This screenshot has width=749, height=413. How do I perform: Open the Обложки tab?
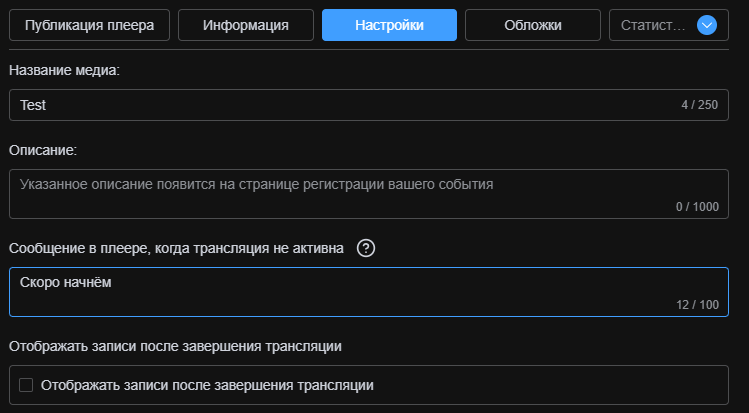point(533,25)
